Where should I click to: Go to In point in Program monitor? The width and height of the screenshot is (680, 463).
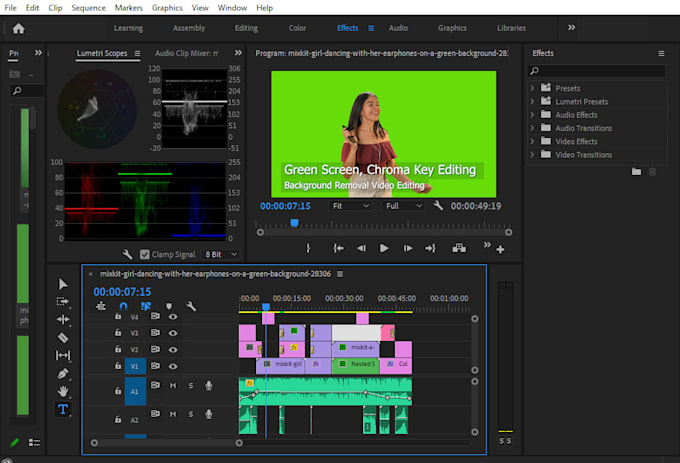pyautogui.click(x=338, y=248)
